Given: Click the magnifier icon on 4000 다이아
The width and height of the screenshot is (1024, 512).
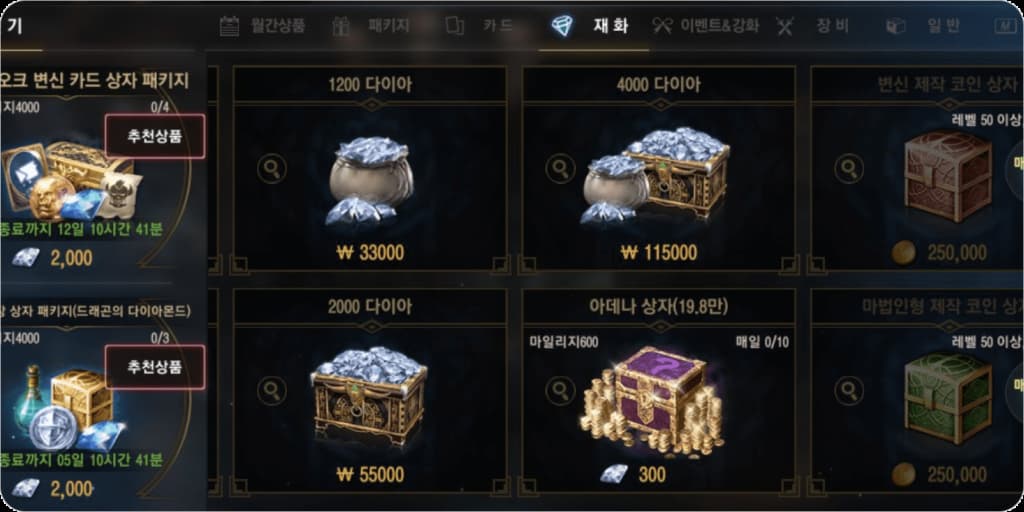Looking at the screenshot, I should coord(559,169).
